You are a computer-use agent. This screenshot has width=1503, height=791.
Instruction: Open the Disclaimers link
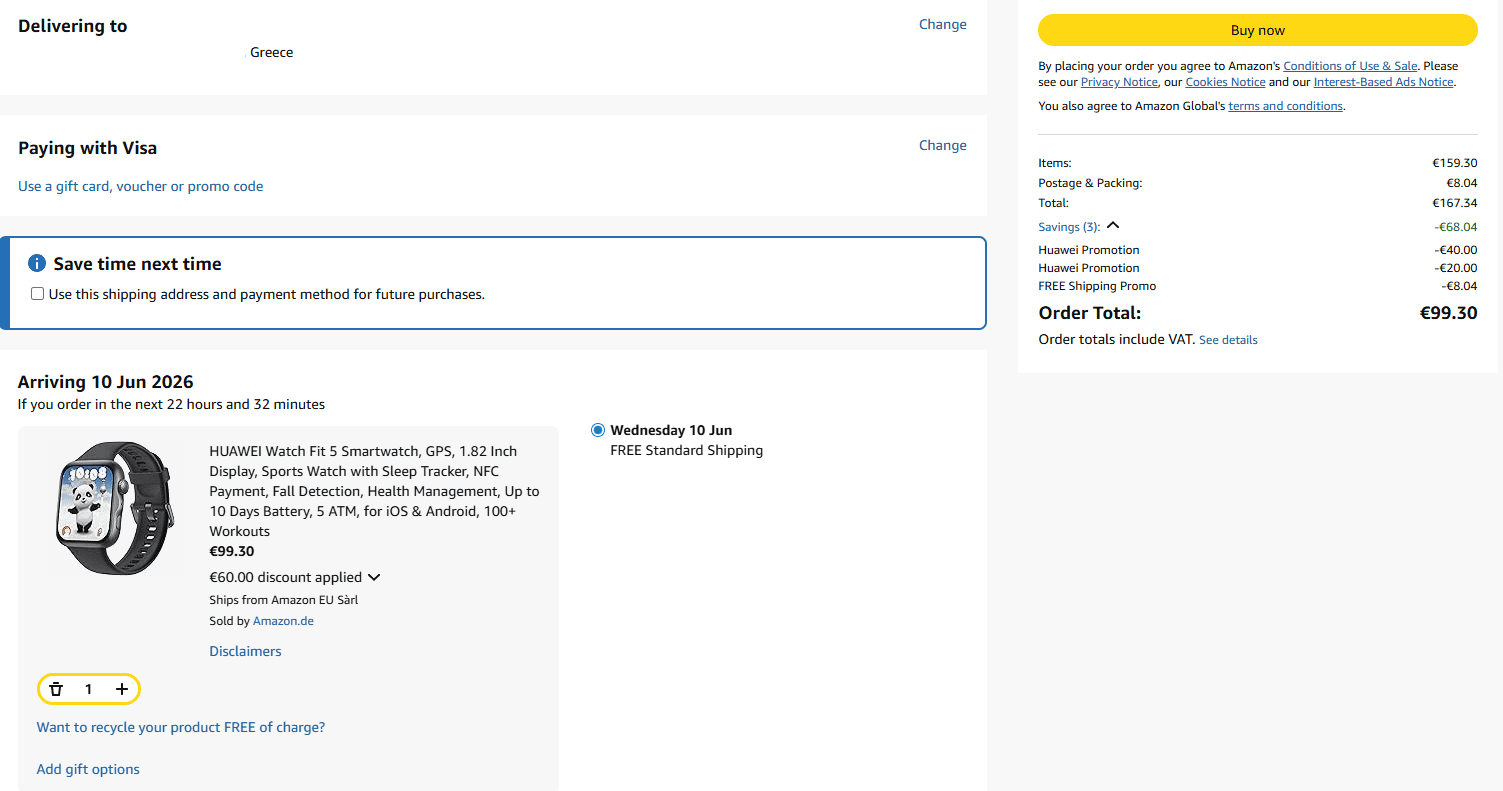245,651
